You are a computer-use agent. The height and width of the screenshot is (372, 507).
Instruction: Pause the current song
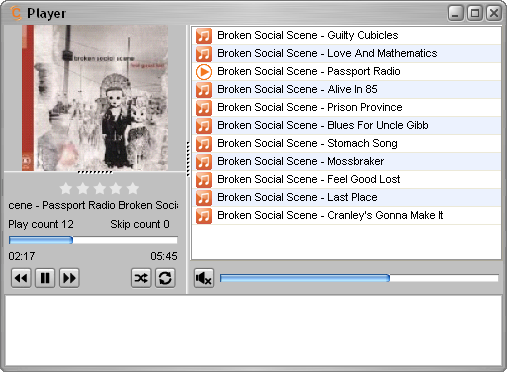click(45, 278)
